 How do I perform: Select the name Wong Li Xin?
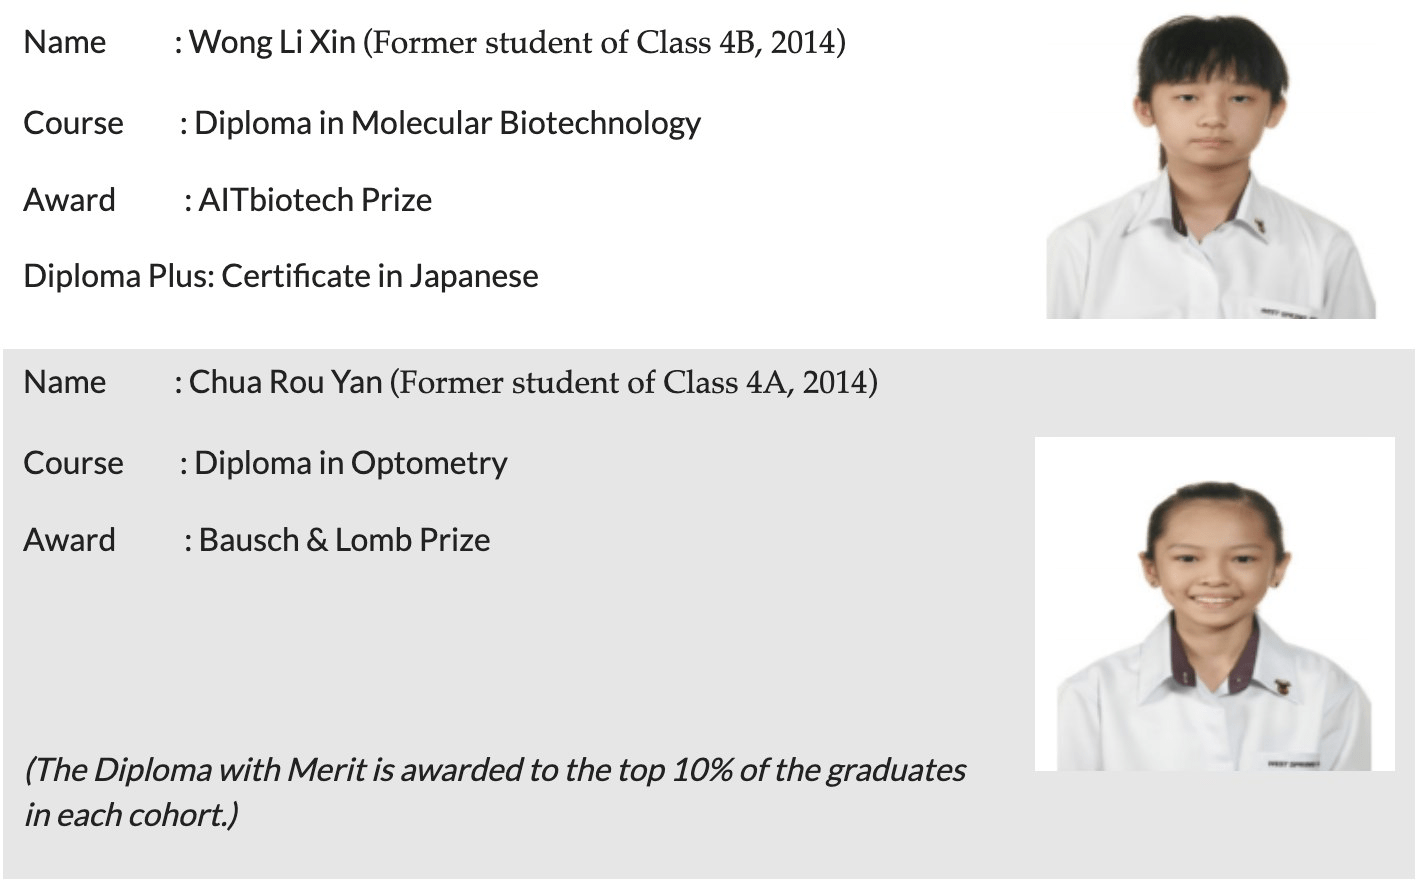(x=272, y=42)
